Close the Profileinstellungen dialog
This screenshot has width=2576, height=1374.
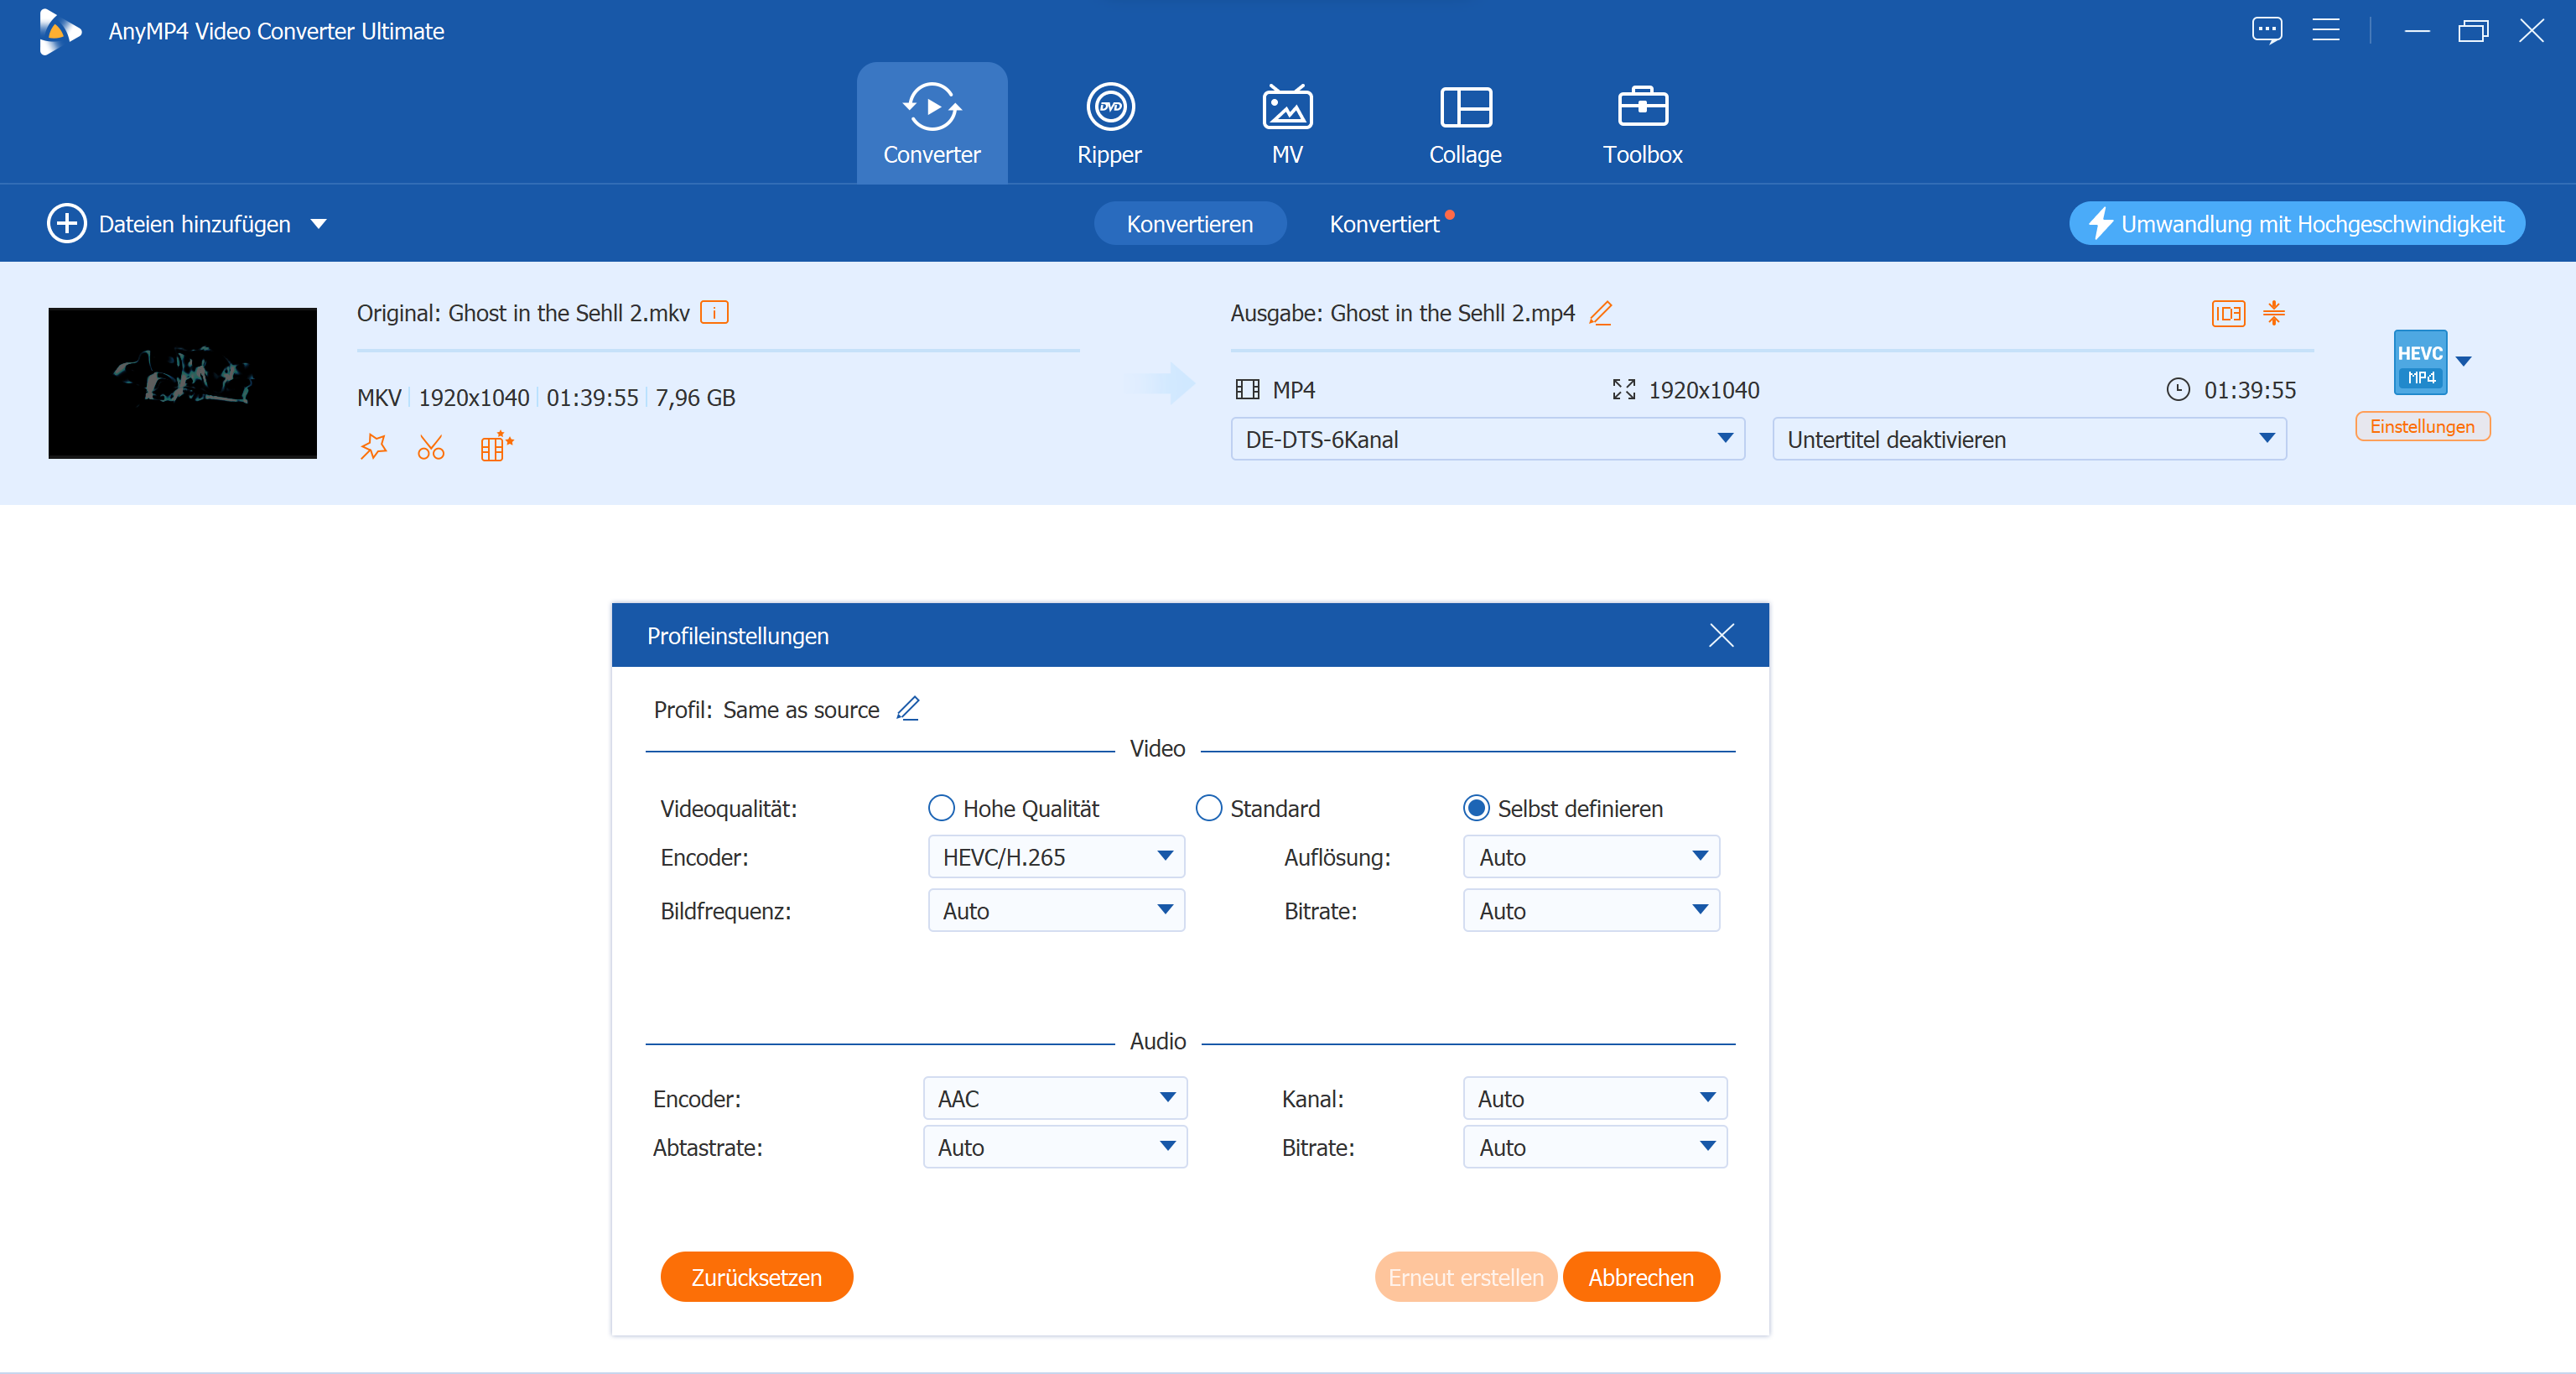point(1720,635)
